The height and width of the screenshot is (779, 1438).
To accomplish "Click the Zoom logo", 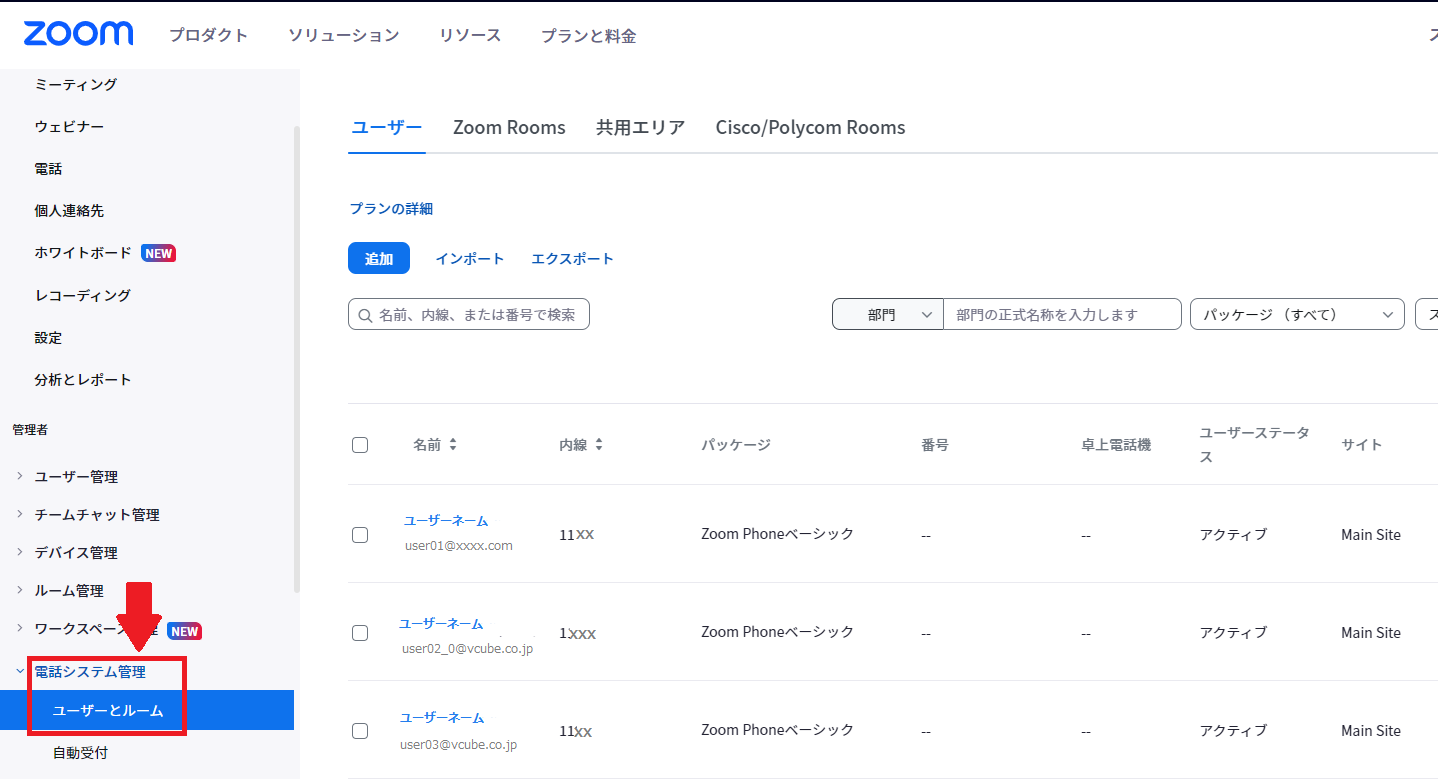I will 78,34.
